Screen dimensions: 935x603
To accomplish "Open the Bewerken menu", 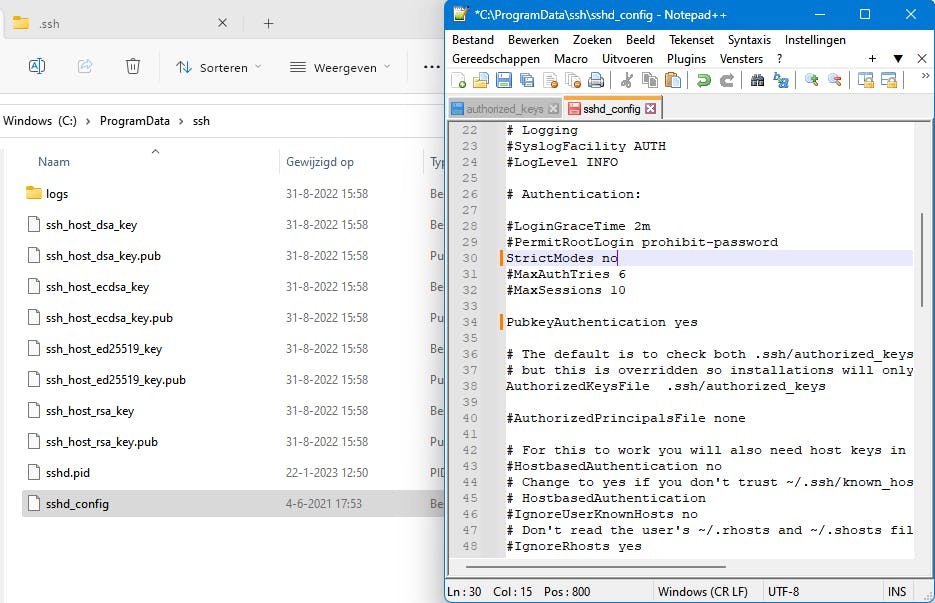I will click(533, 40).
